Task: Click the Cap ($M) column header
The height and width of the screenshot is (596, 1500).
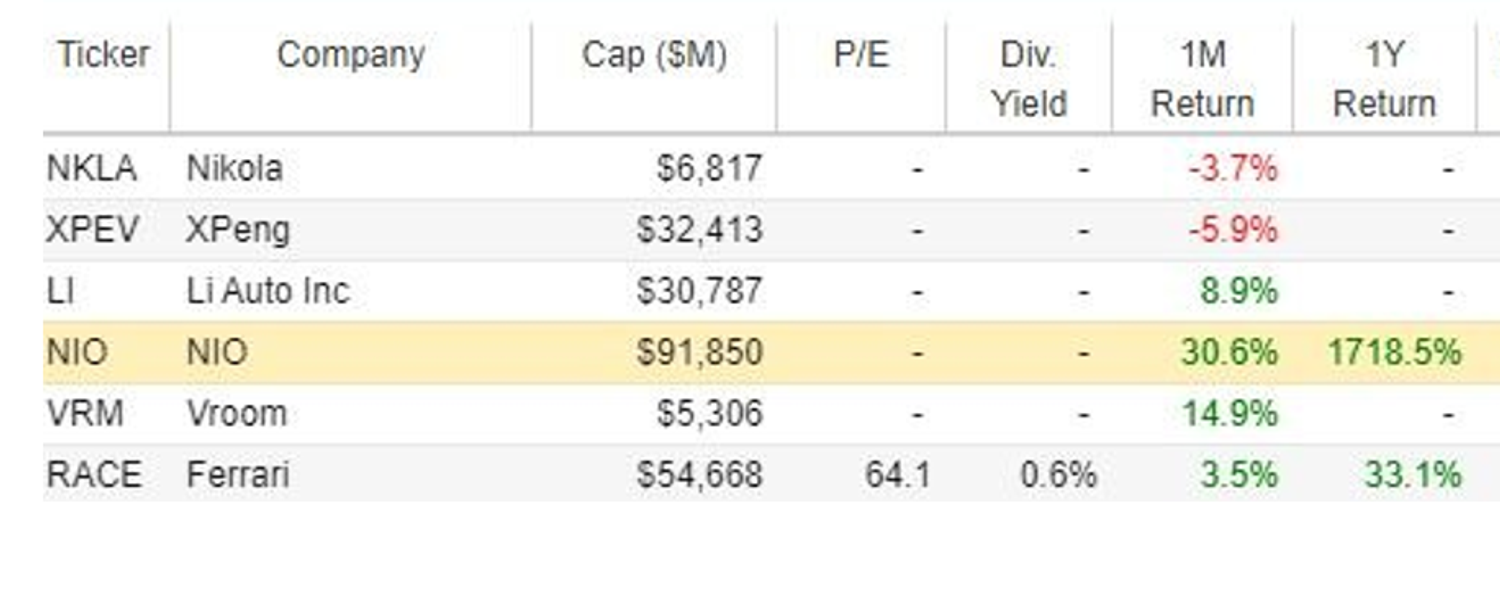Action: coord(655,56)
